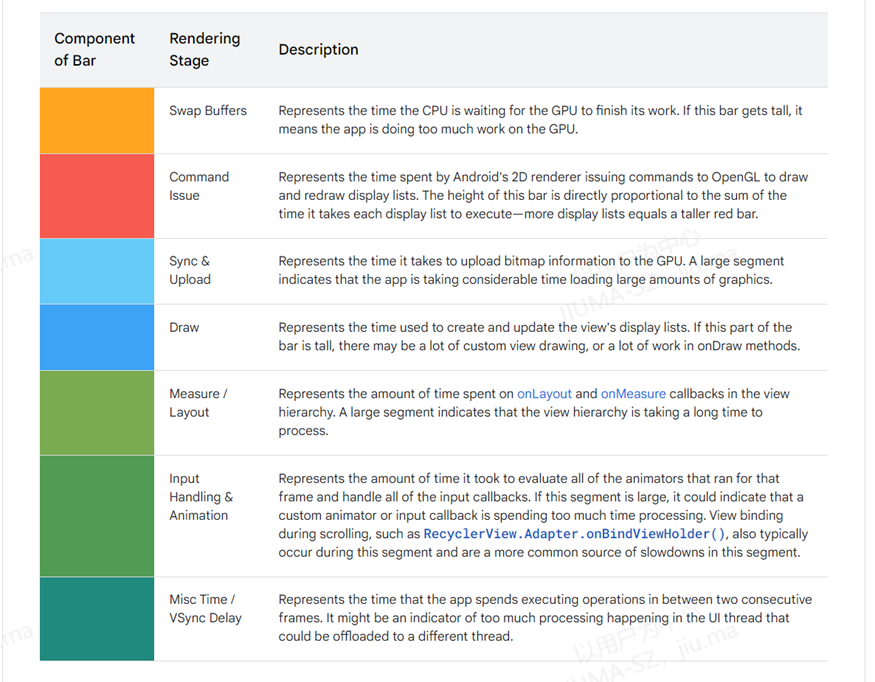Click the Component of Bar column header

coord(94,50)
